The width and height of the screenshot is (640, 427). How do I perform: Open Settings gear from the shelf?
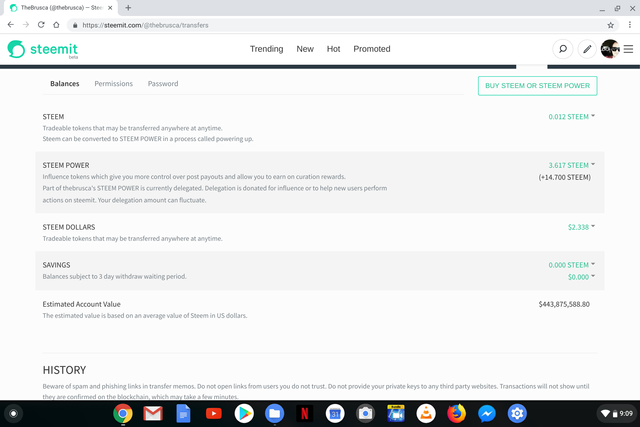[517, 414]
